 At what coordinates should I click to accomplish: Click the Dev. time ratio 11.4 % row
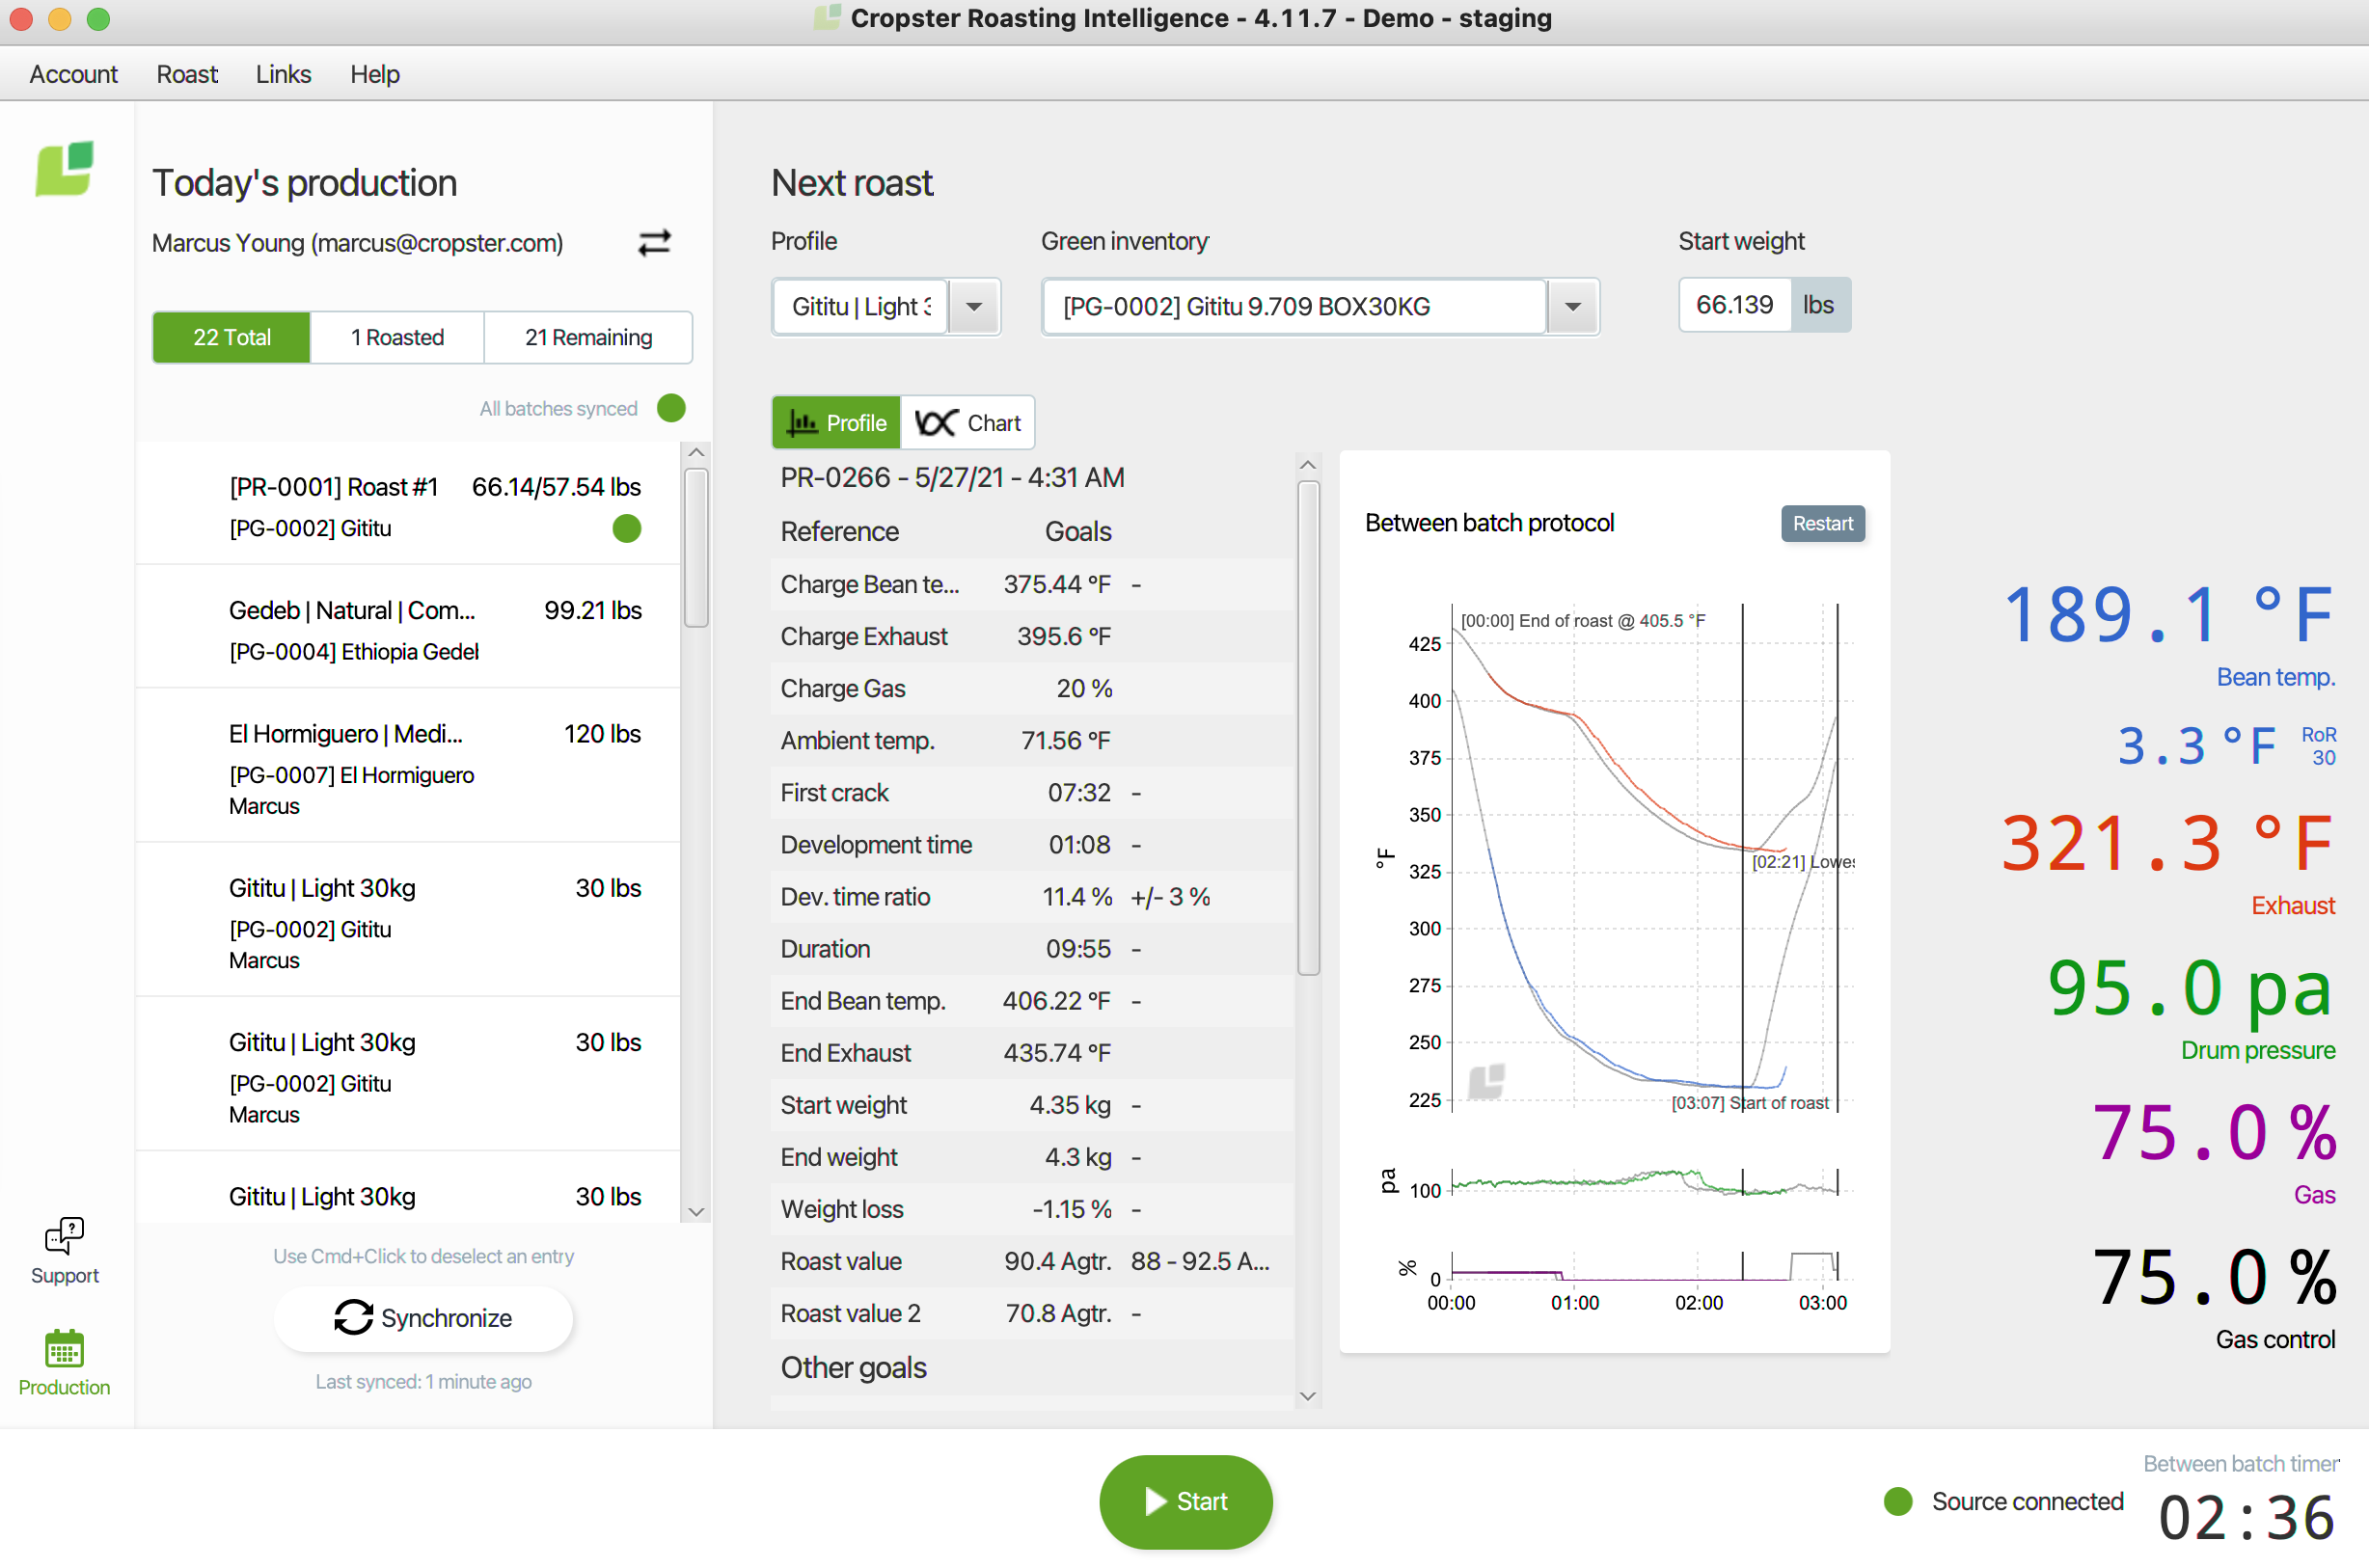click(x=1032, y=896)
